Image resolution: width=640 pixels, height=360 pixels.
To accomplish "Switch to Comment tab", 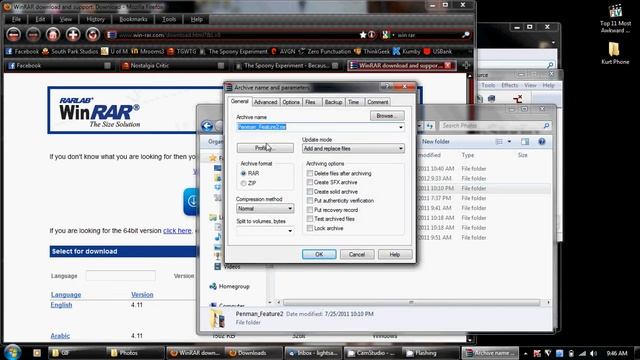I will pyautogui.click(x=377, y=102).
